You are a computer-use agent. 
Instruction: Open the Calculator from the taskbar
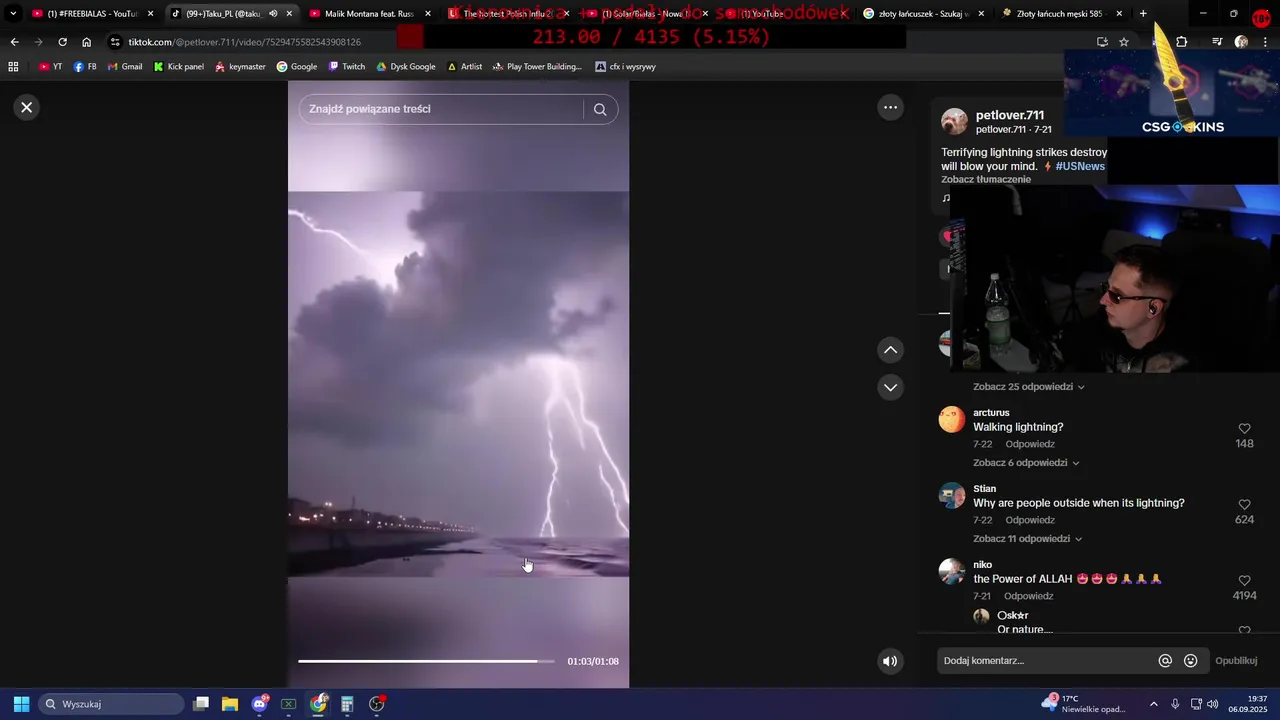coord(347,704)
